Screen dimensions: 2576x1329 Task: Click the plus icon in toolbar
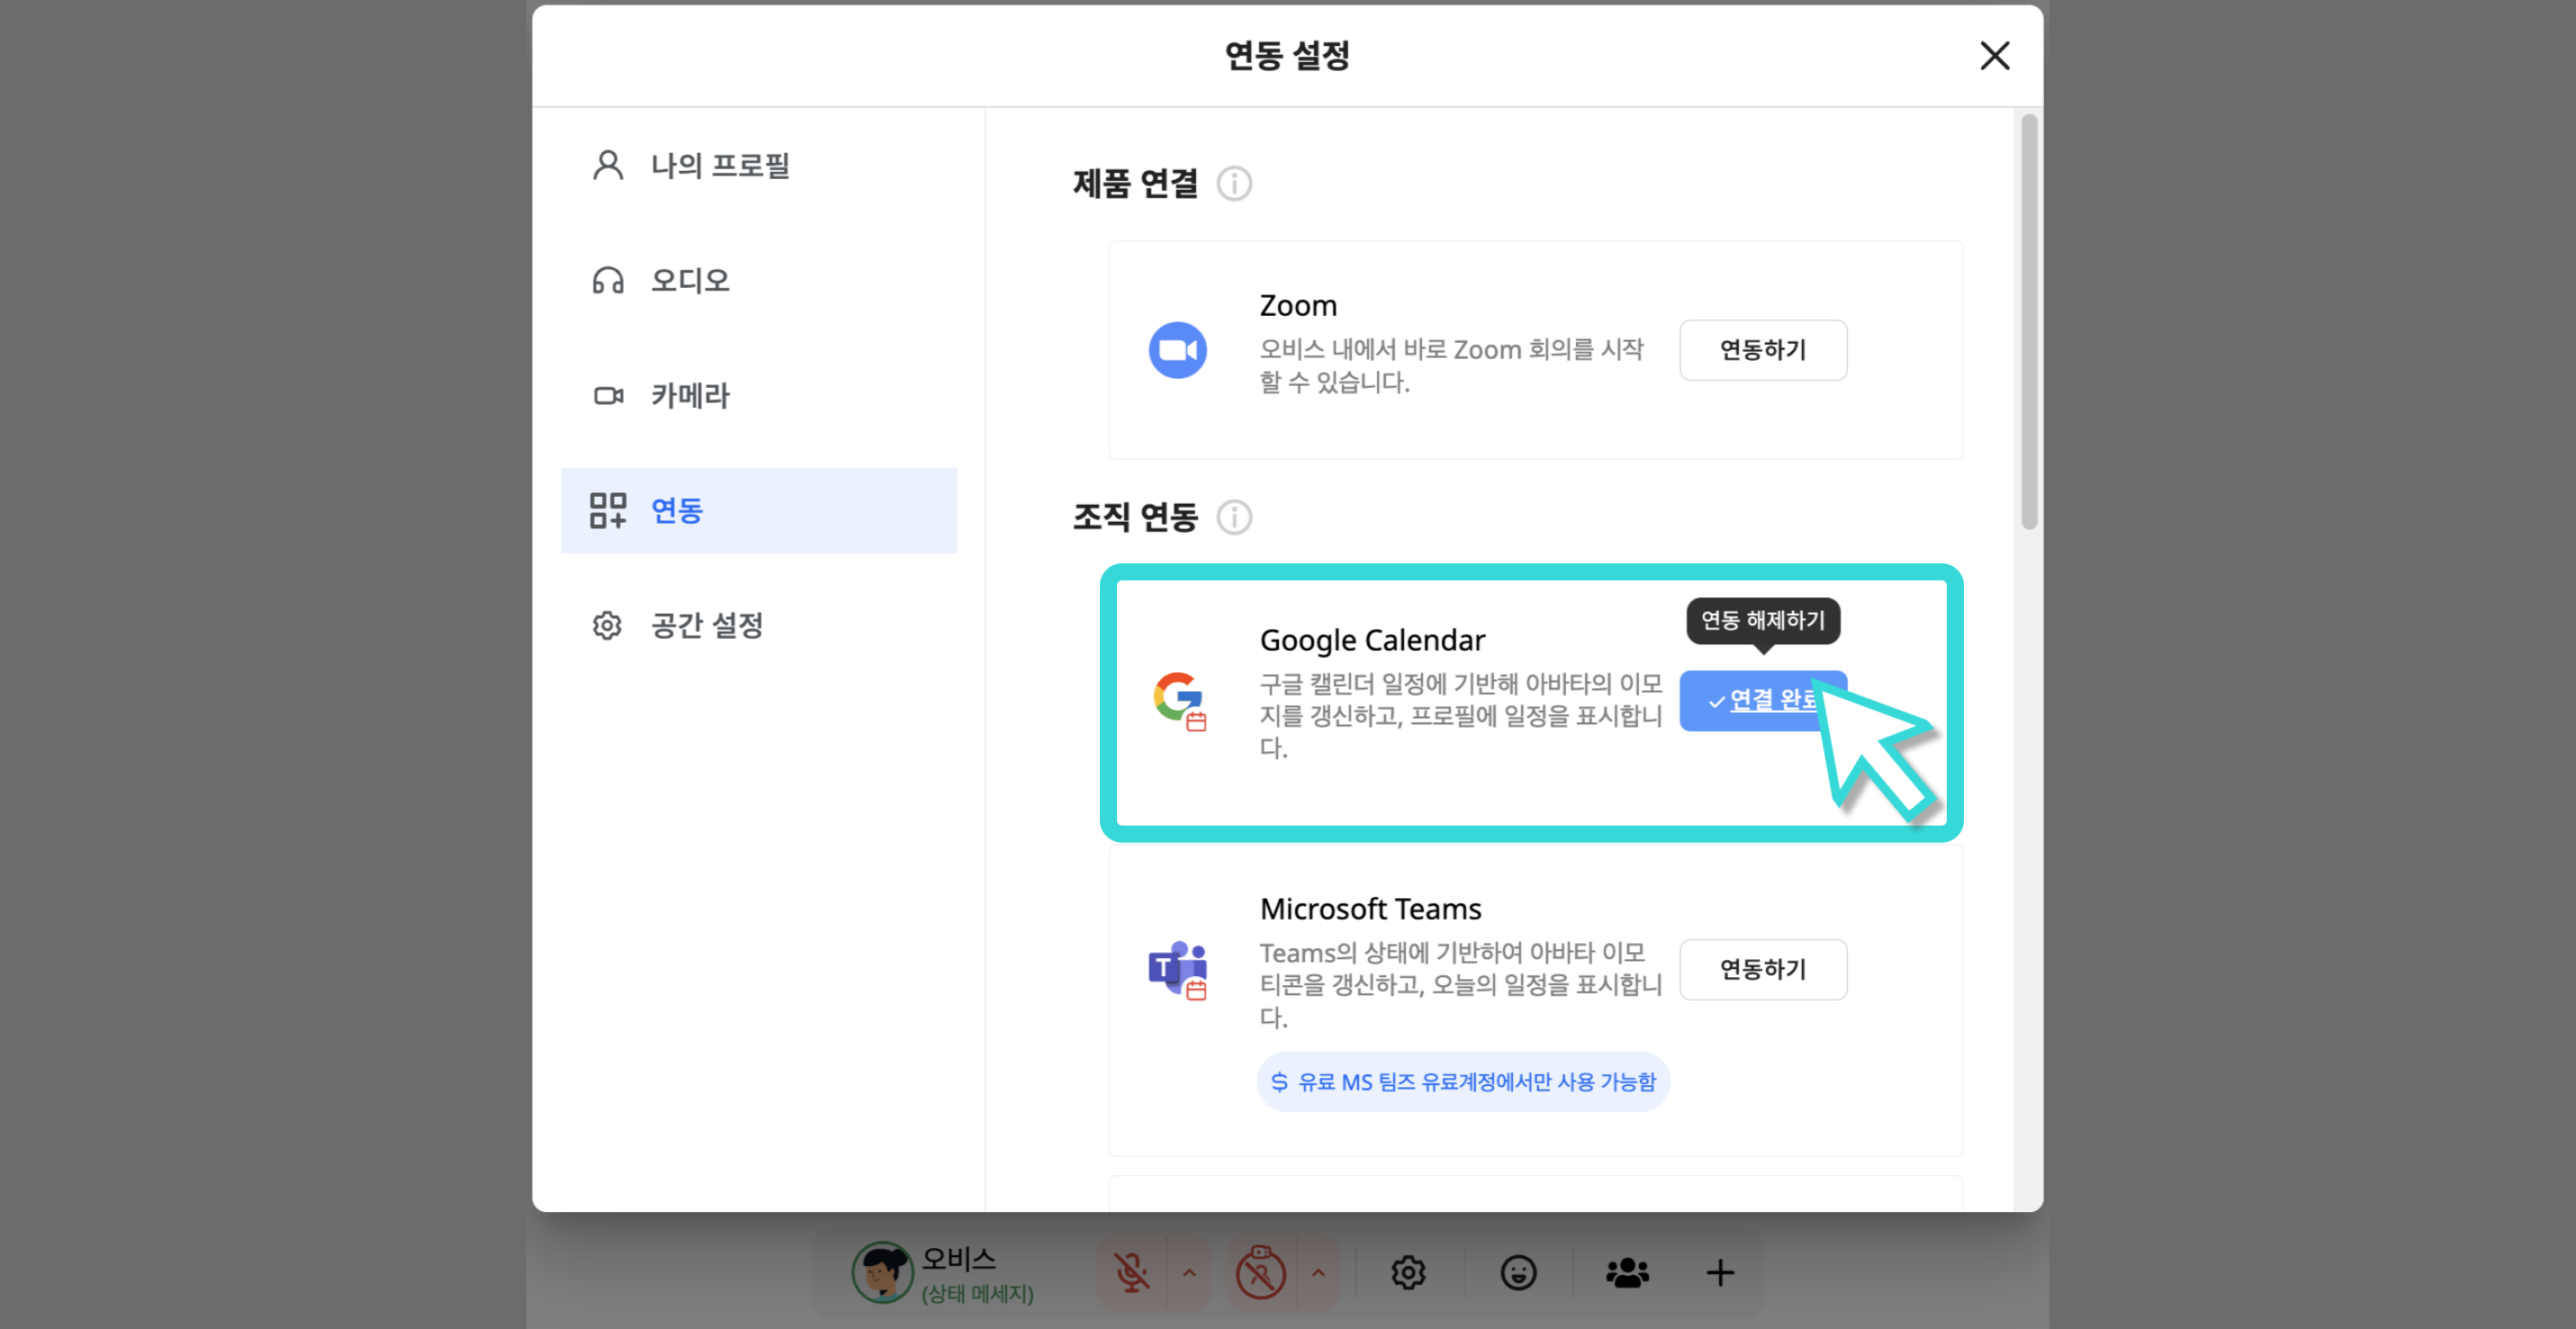pos(1720,1273)
